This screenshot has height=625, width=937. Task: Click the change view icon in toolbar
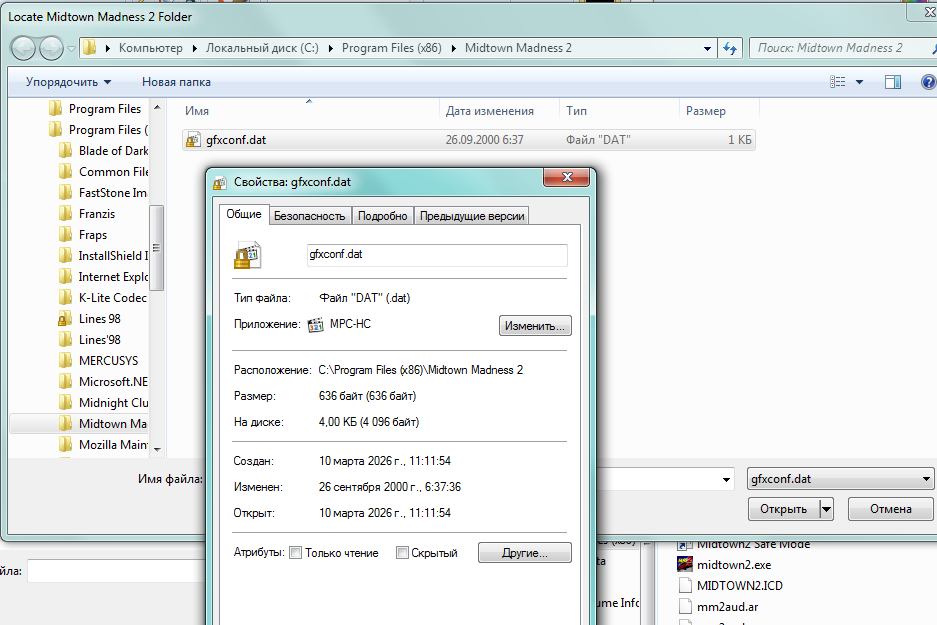pyautogui.click(x=838, y=82)
